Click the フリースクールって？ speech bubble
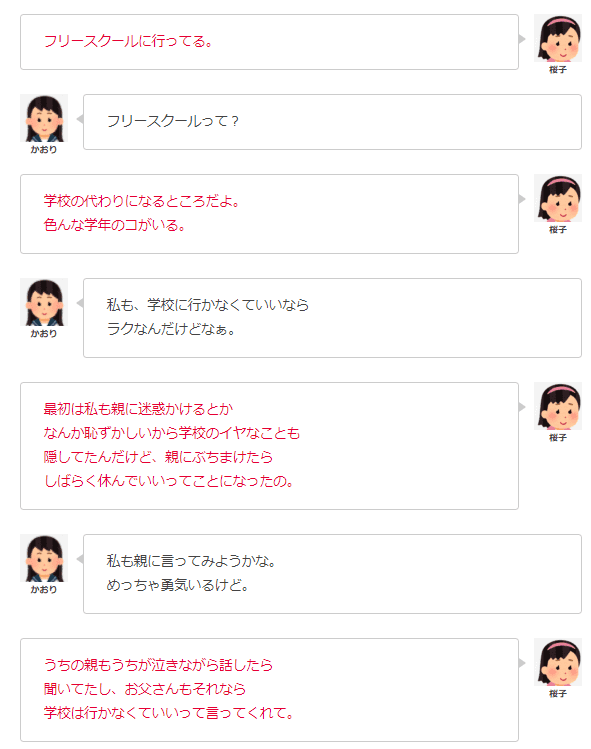Viewport: 591px width, 749px height. (333, 122)
